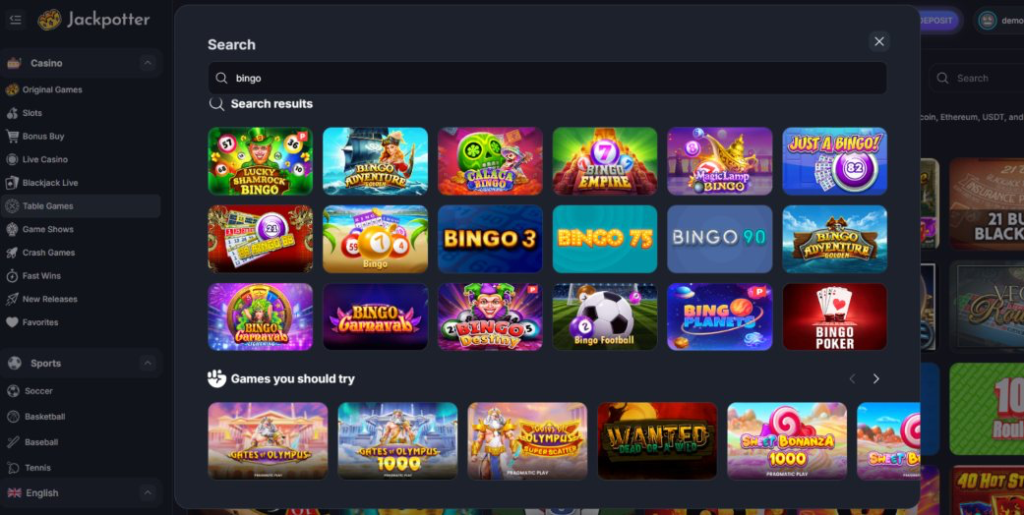This screenshot has height=515, width=1024.
Task: Click the Bonus Buy cart icon
Action: click(12, 136)
